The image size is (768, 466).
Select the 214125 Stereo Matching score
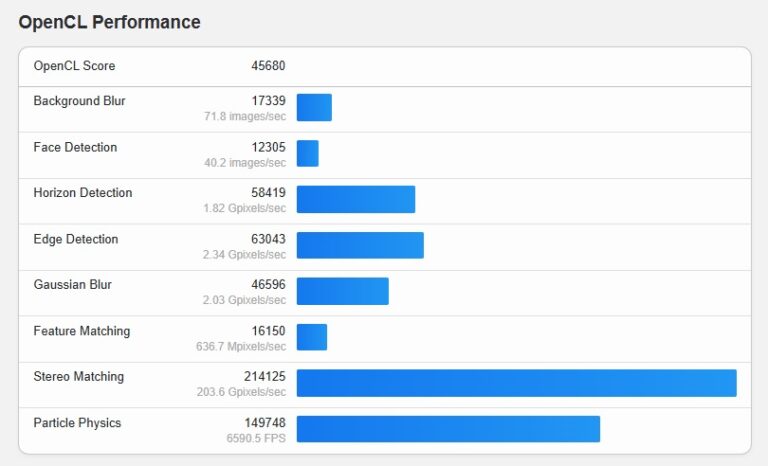coord(265,377)
